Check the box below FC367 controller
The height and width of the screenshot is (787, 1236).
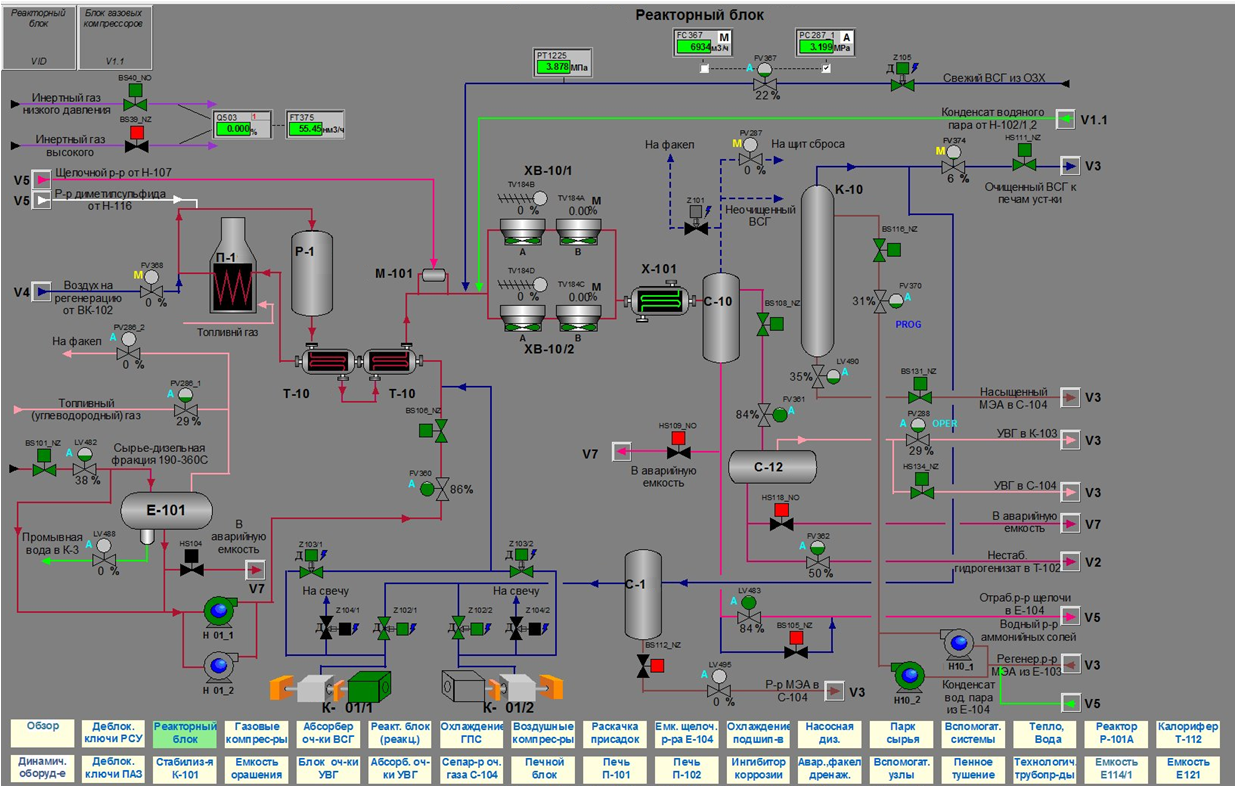pos(704,69)
